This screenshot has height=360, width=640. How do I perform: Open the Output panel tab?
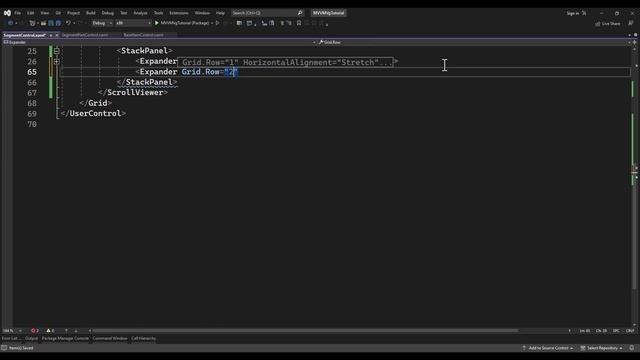(x=31, y=338)
